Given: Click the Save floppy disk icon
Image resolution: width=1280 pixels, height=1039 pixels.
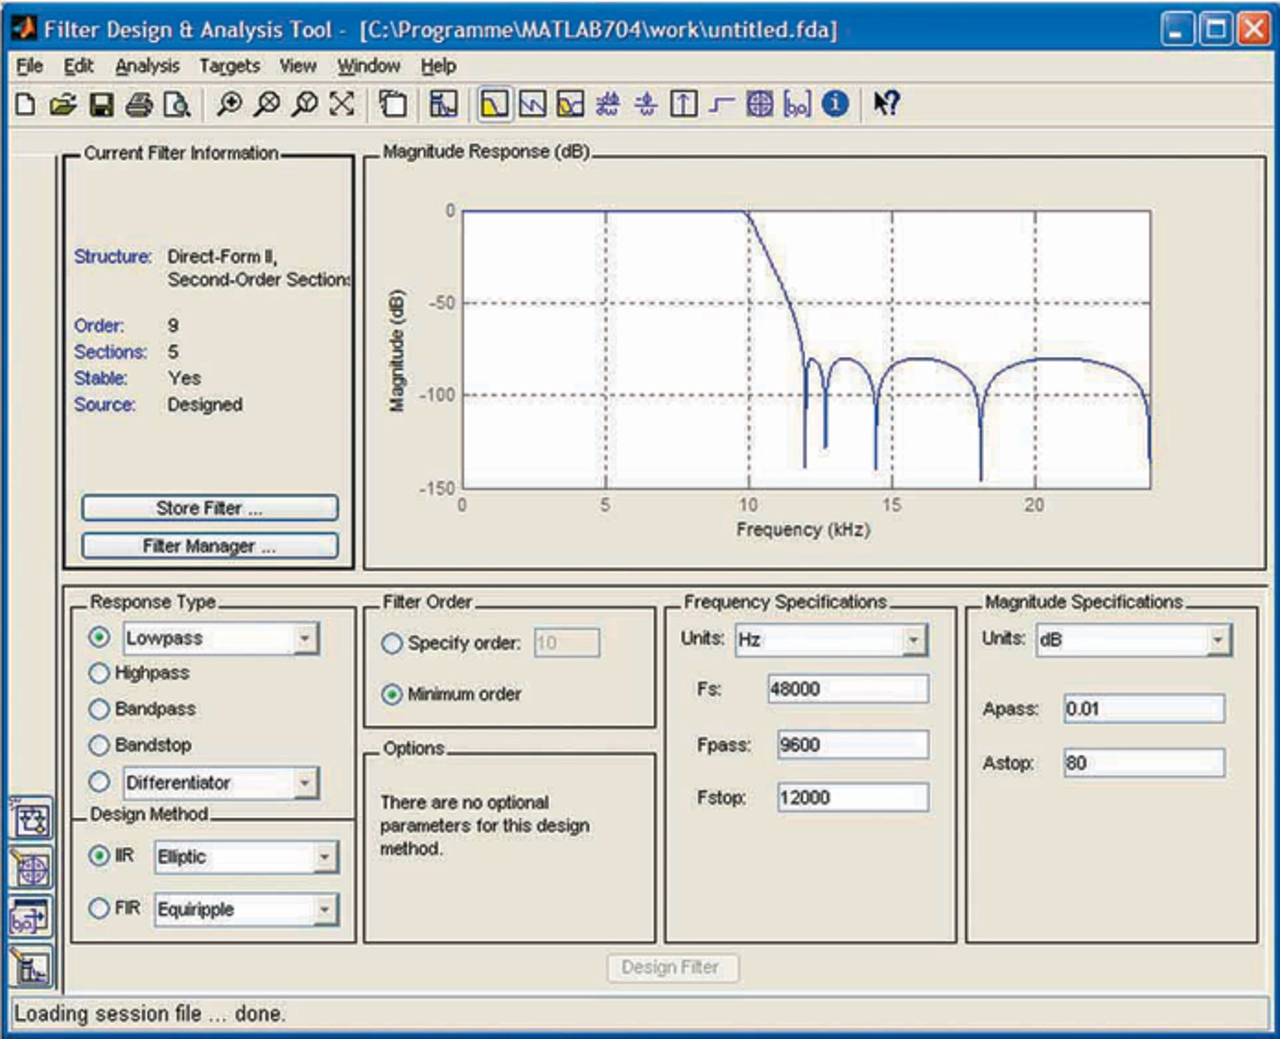Looking at the screenshot, I should (101, 104).
